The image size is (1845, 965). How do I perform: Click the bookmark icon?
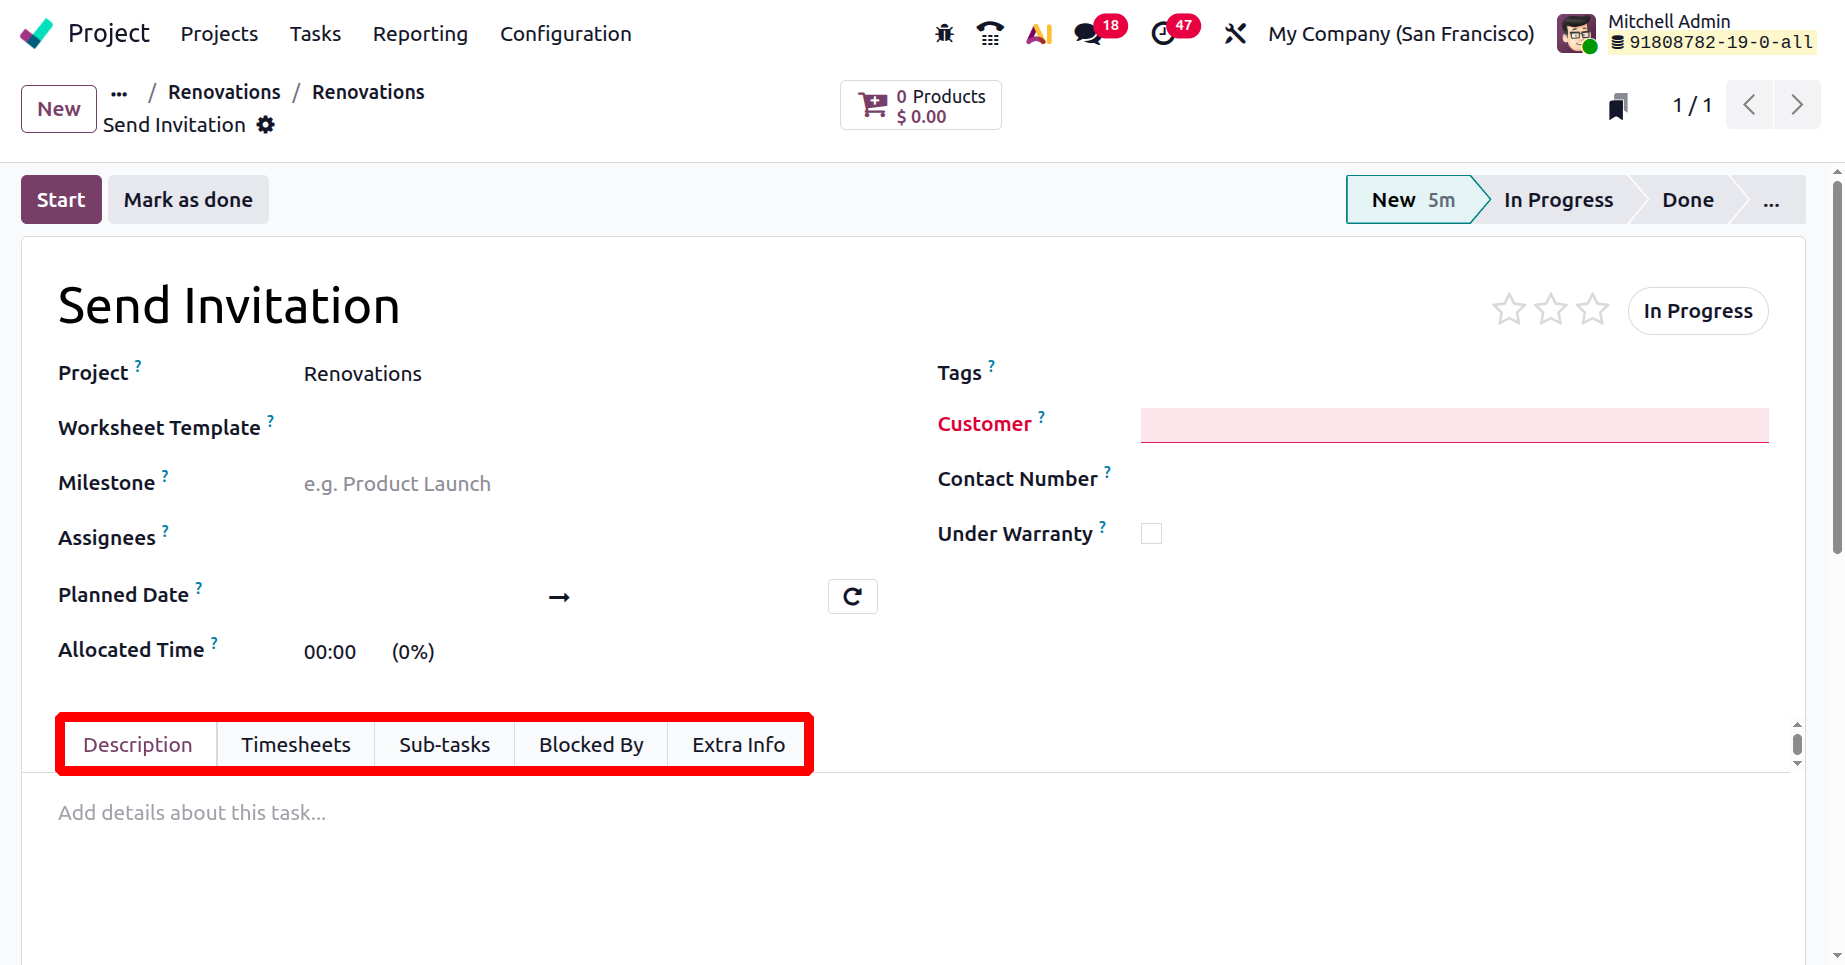(1618, 106)
